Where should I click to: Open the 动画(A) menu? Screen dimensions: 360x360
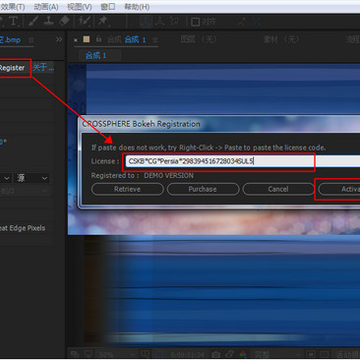point(46,7)
